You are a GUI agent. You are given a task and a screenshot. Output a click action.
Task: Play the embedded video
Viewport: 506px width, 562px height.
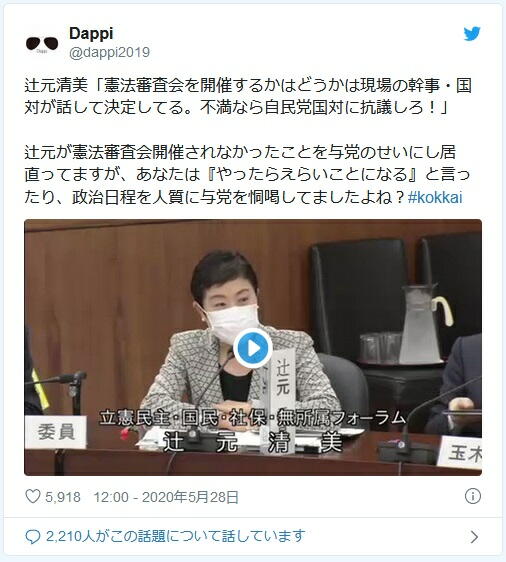point(253,348)
